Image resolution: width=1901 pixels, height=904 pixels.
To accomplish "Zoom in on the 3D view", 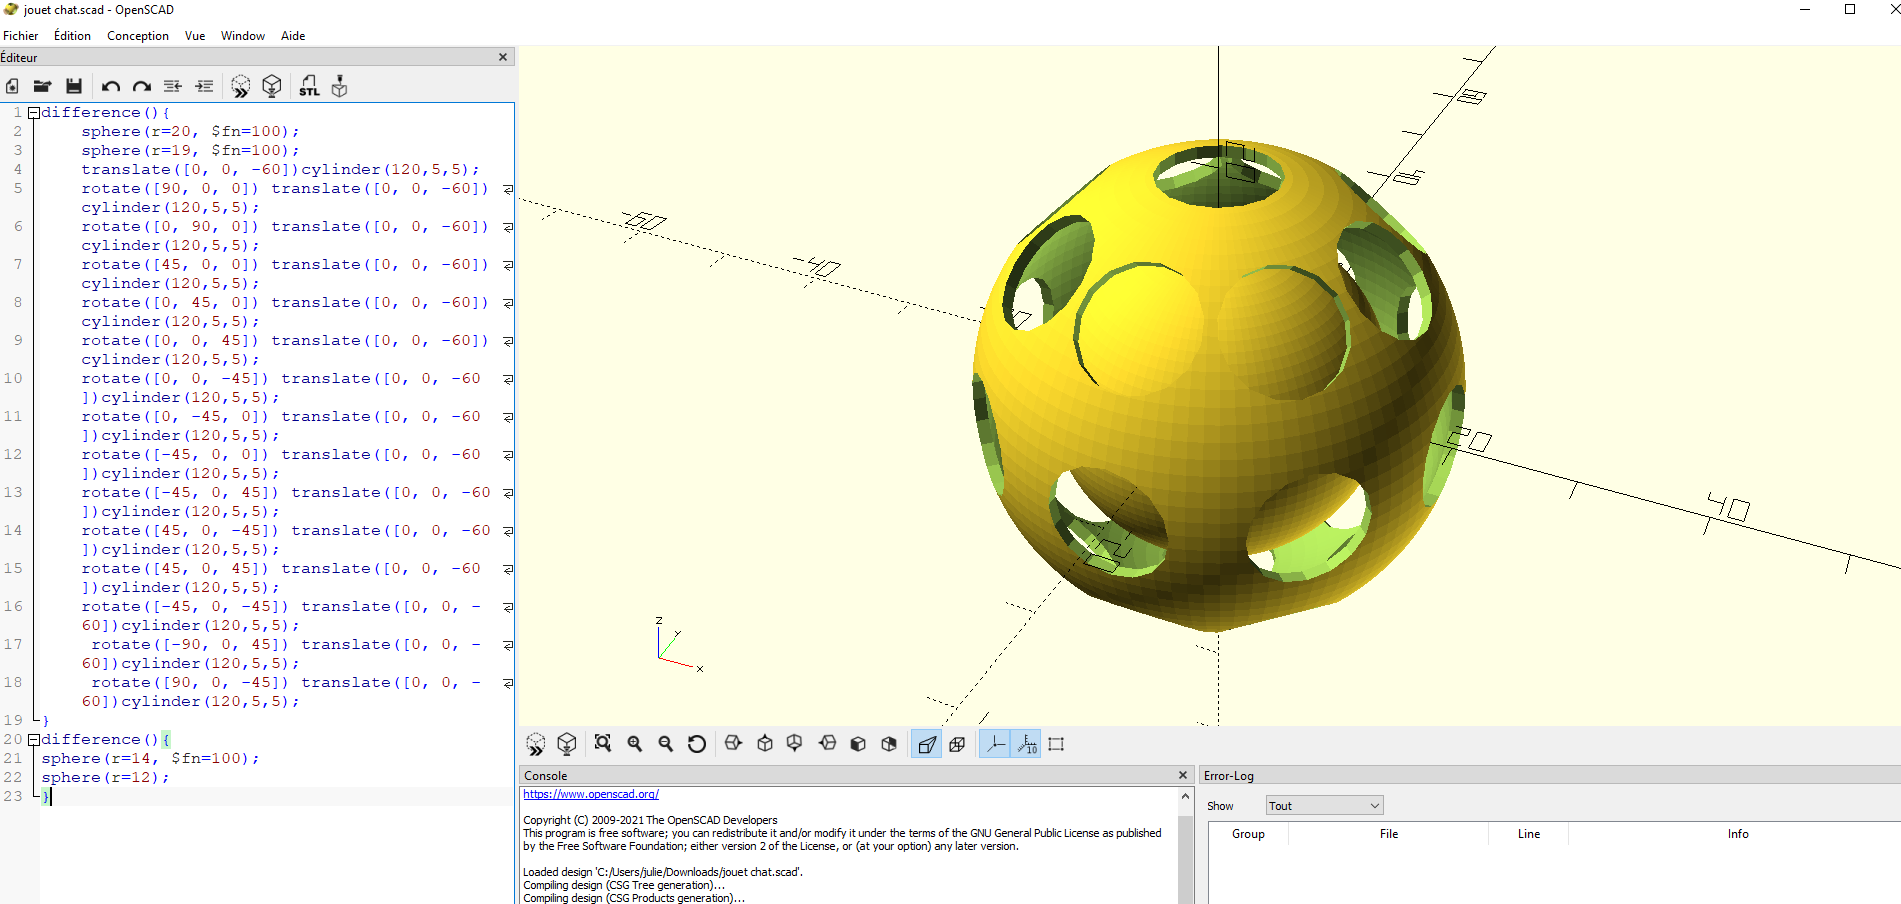I will (635, 744).
